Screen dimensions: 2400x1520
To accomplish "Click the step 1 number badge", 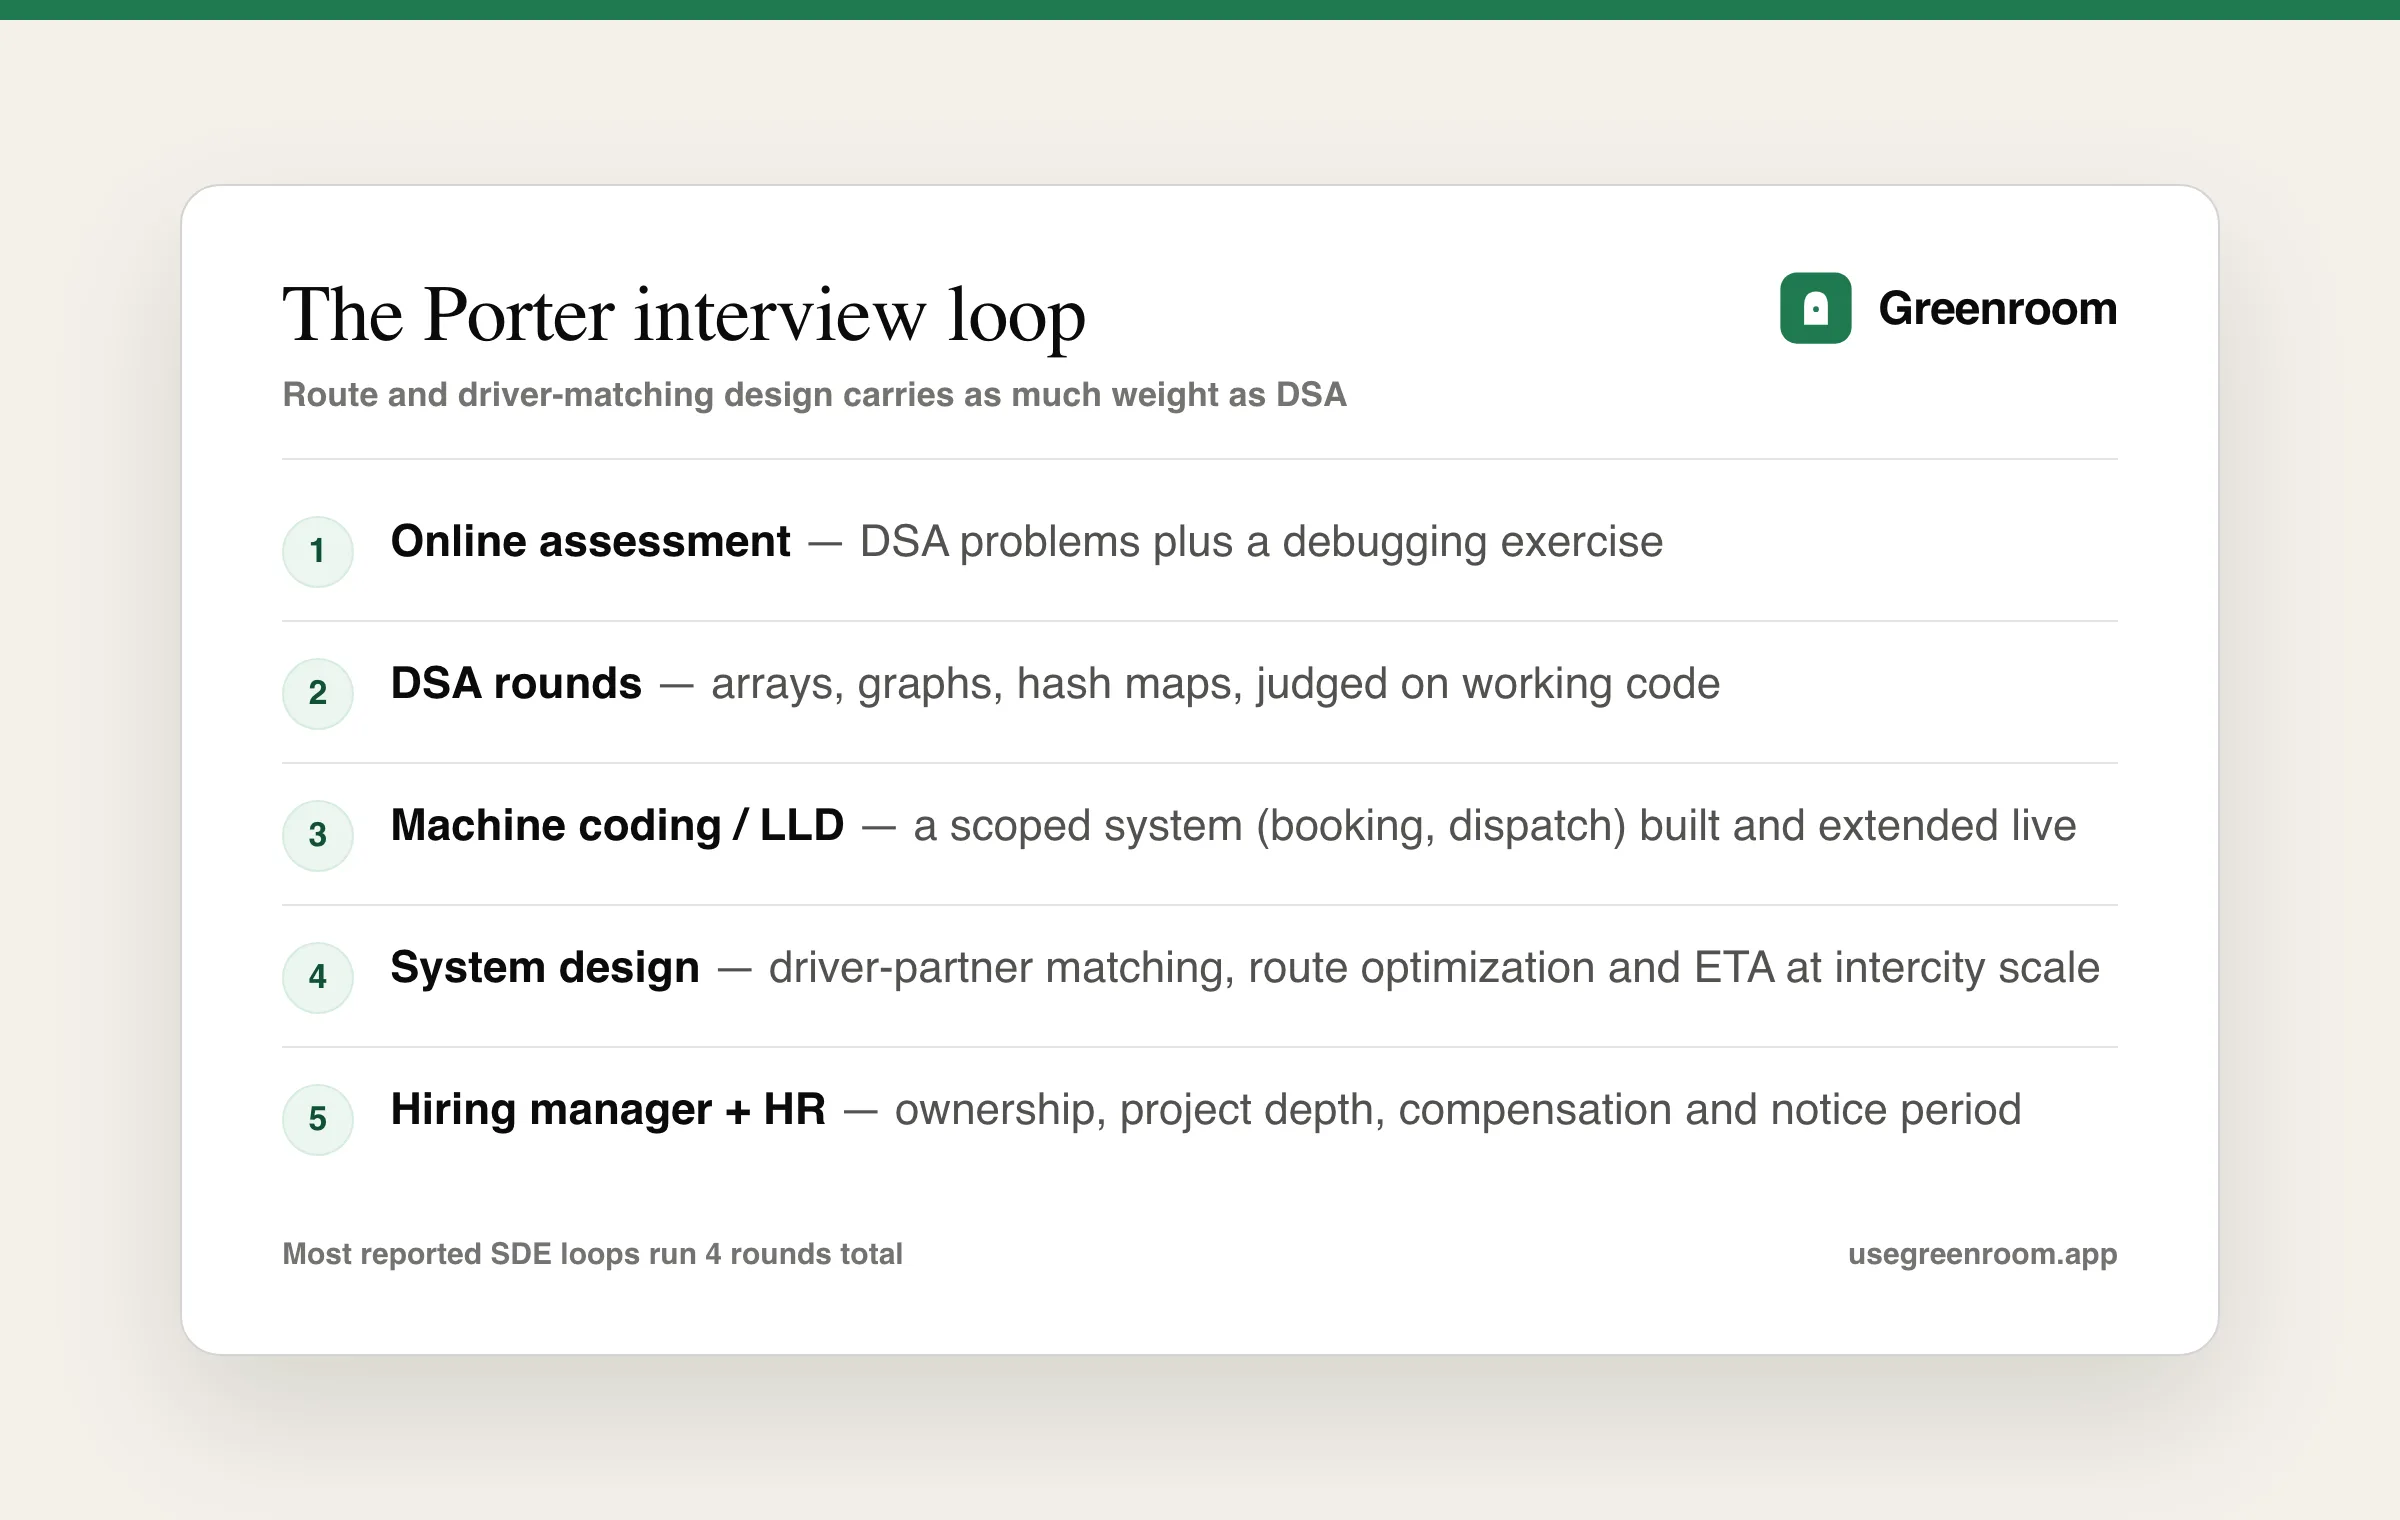I will click(x=318, y=551).
